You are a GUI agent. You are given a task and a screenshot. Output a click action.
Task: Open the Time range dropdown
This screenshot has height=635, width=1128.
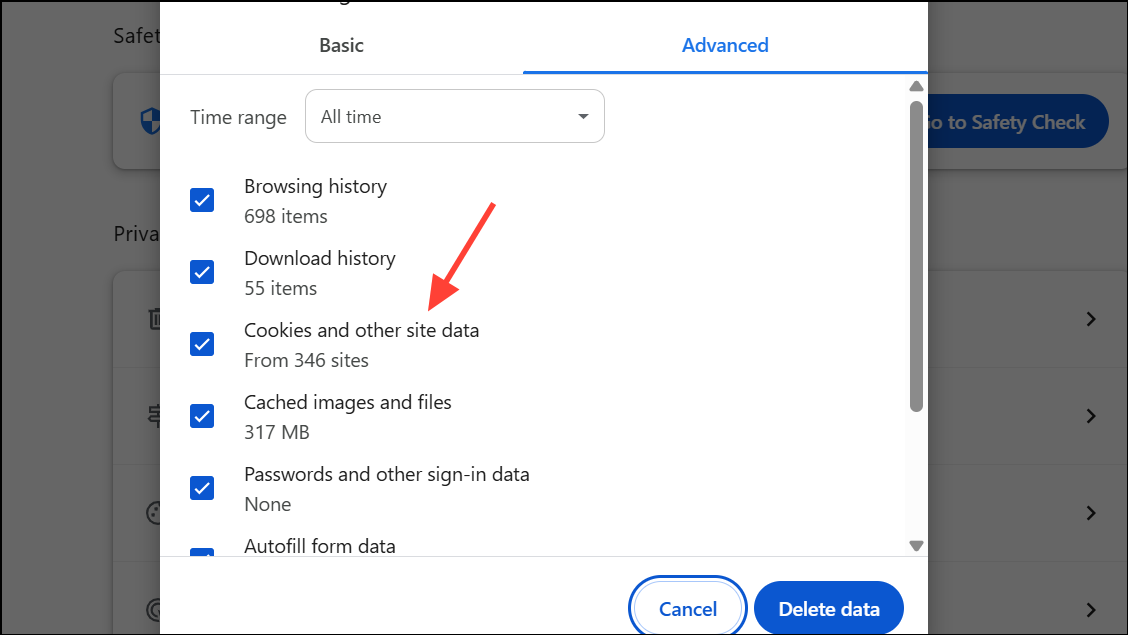(x=454, y=116)
